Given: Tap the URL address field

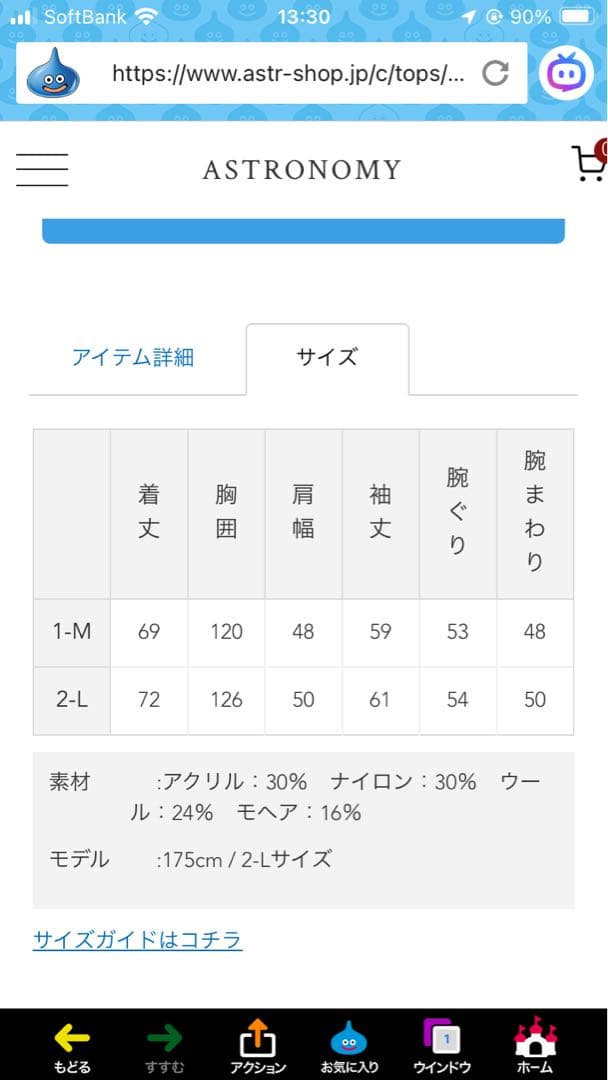Looking at the screenshot, I should click(288, 73).
